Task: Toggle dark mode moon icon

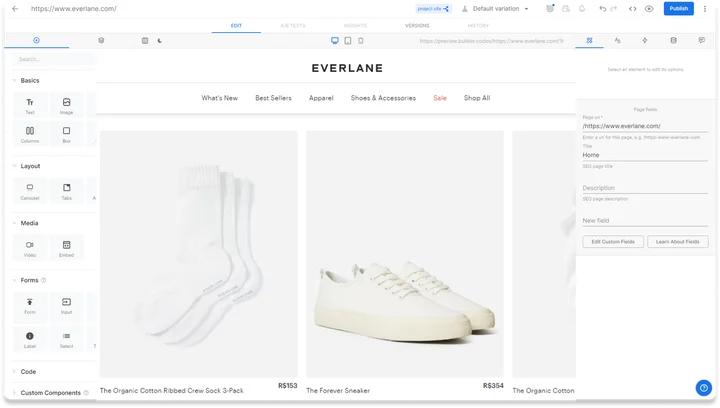Action: [x=160, y=40]
